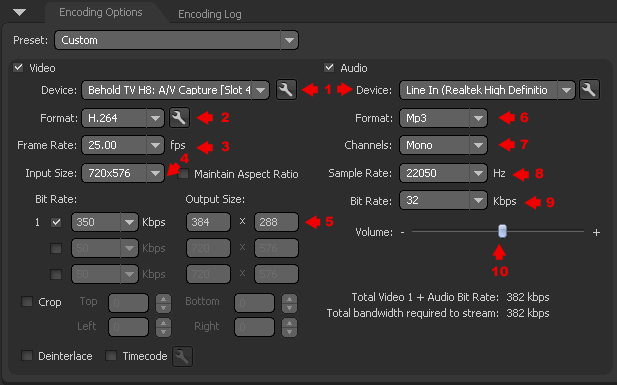Enable Maintain Aspect Ratio checkbox
Image resolution: width=617 pixels, height=385 pixels.
[183, 174]
